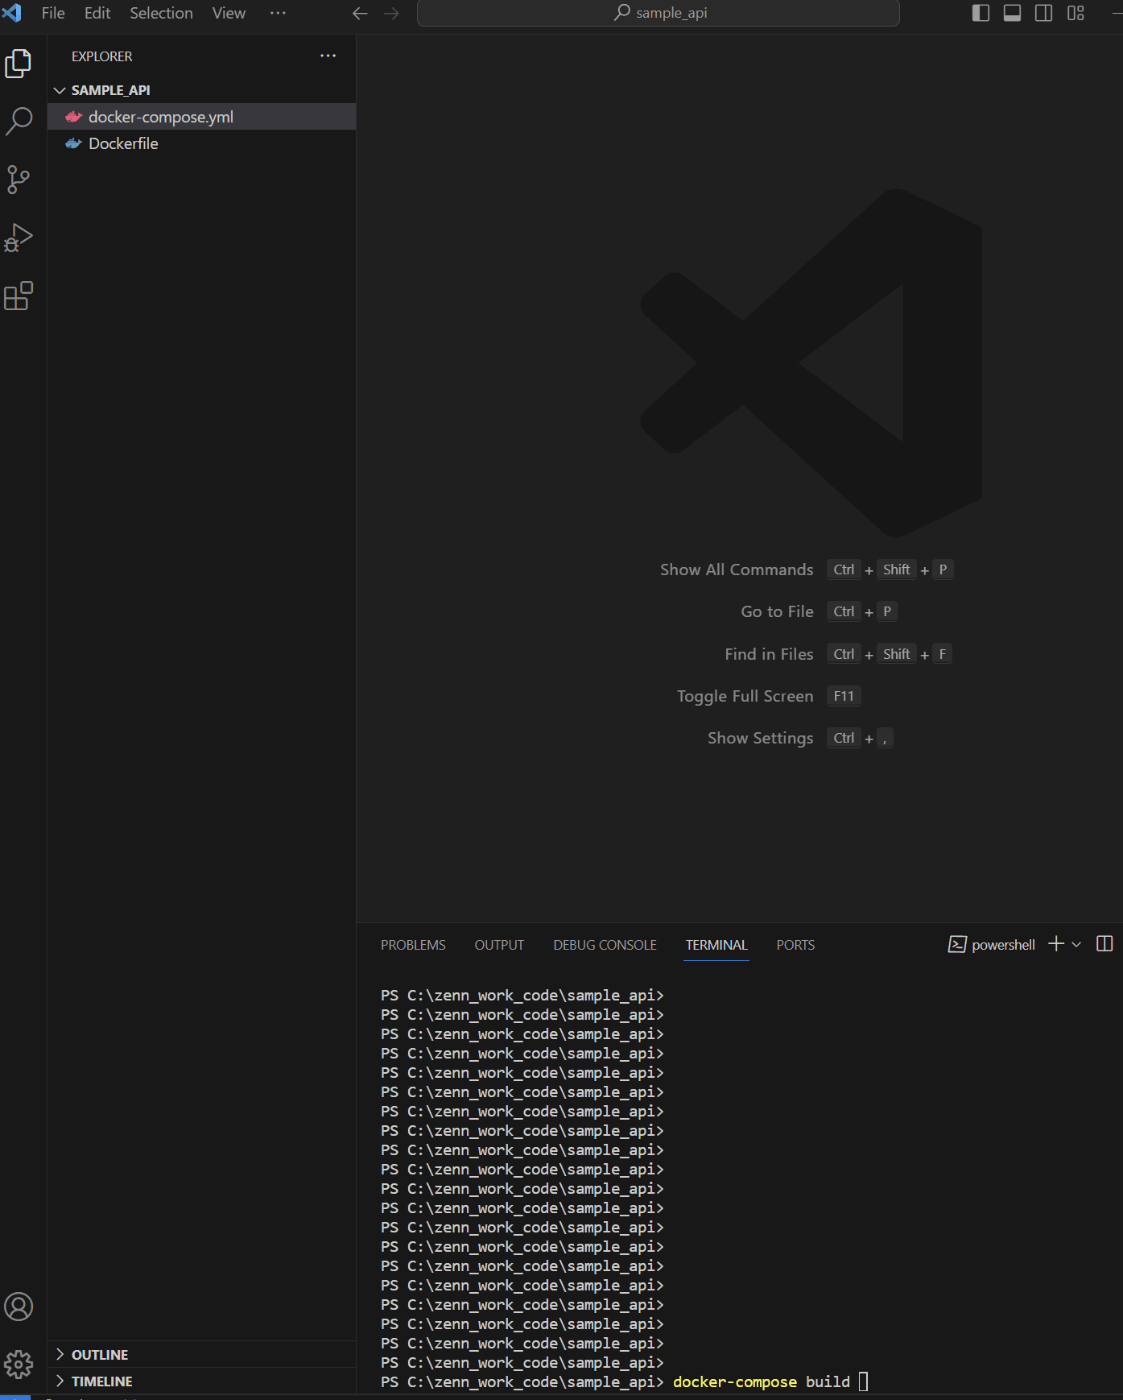Viewport: 1123px width, 1400px height.
Task: Click the VS Code logo icon
Action: [x=12, y=13]
